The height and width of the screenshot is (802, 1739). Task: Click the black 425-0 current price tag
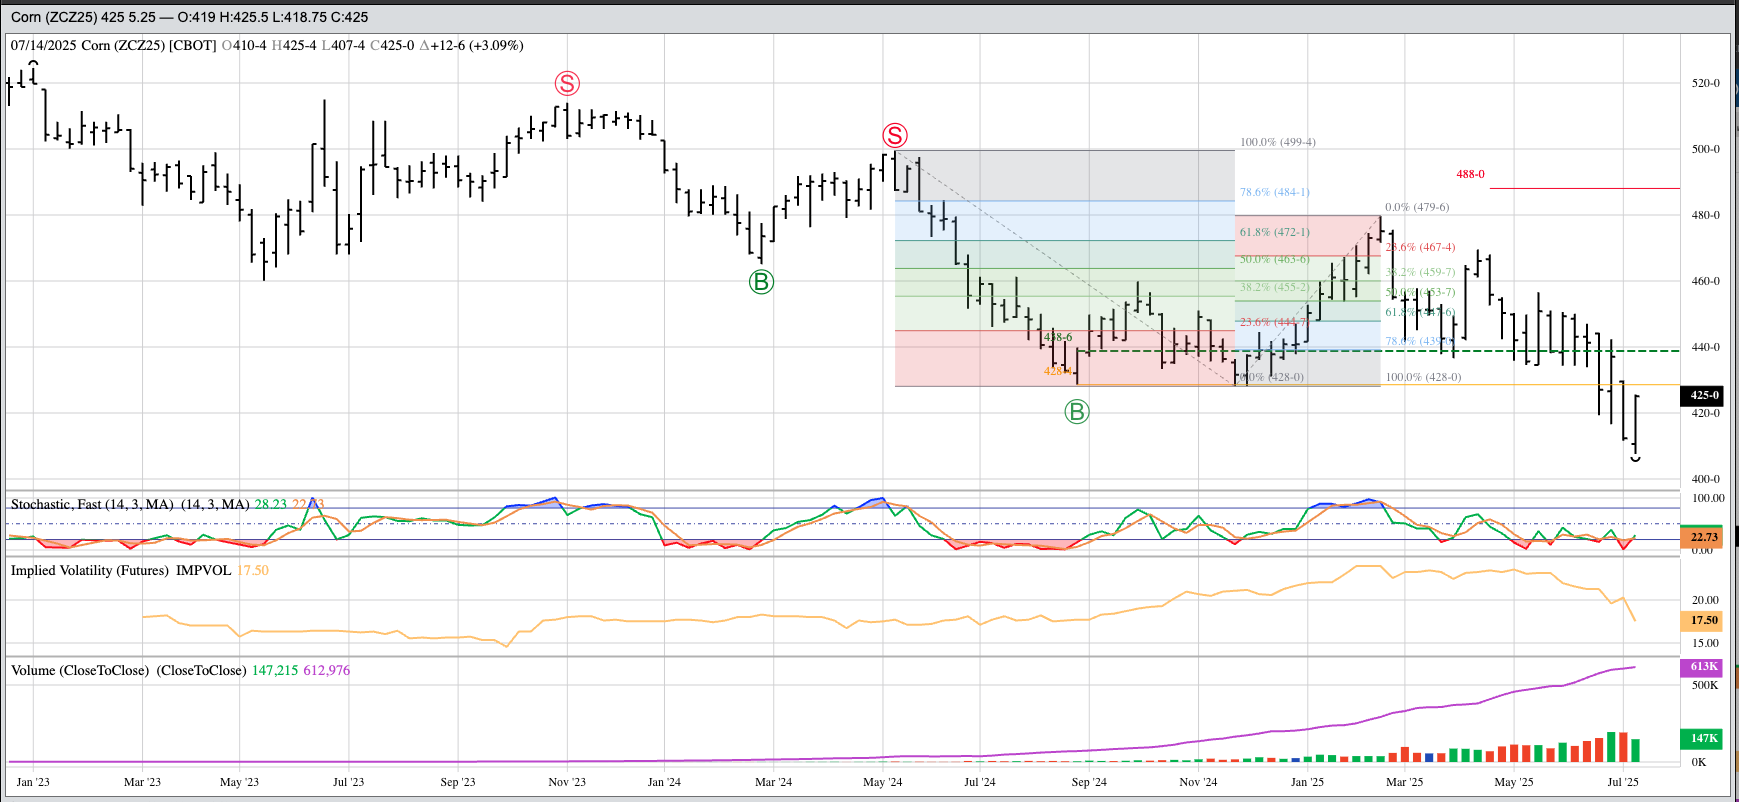(x=1704, y=395)
